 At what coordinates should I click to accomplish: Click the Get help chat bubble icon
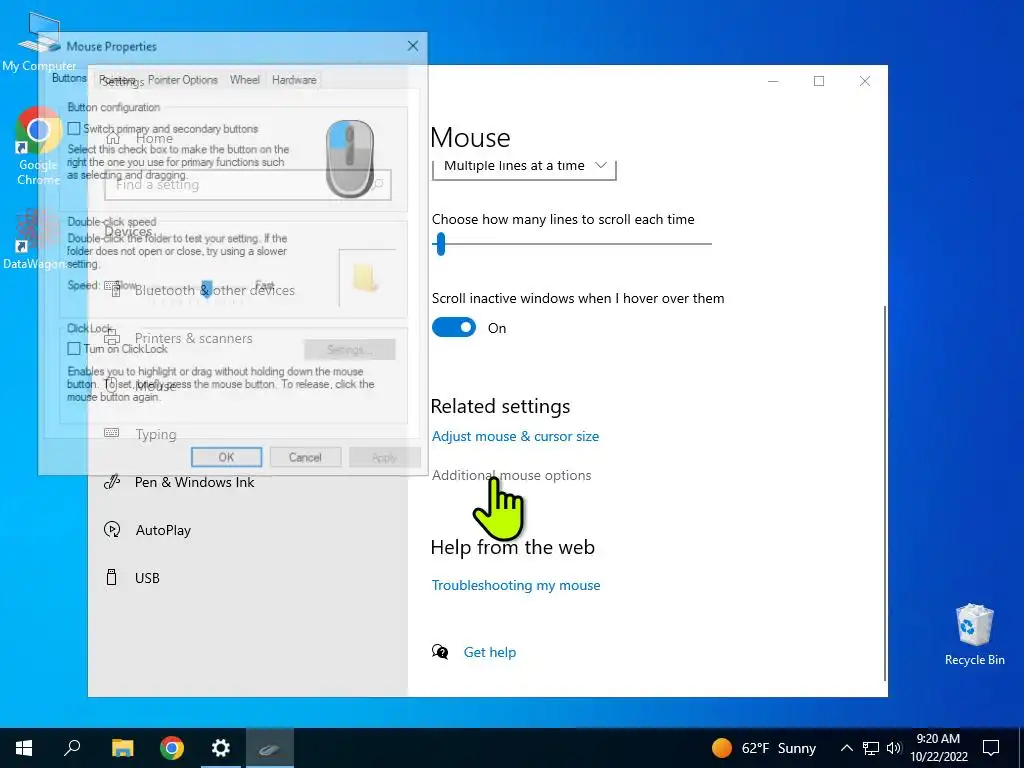tap(440, 652)
